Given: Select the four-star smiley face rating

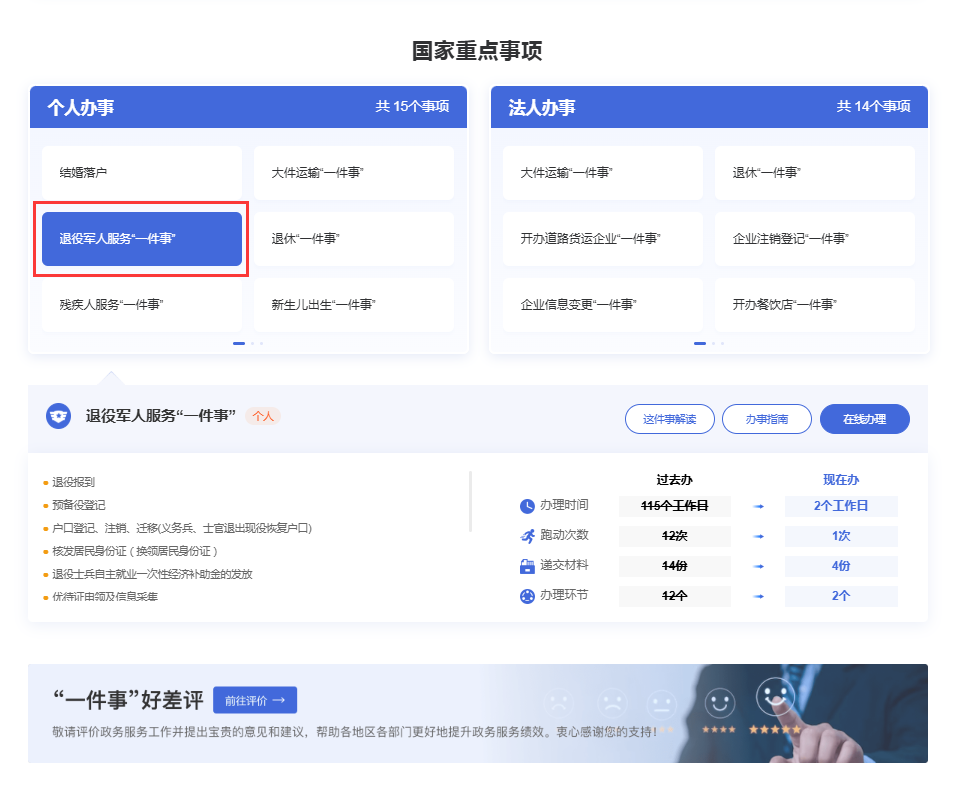Looking at the screenshot, I should [719, 703].
